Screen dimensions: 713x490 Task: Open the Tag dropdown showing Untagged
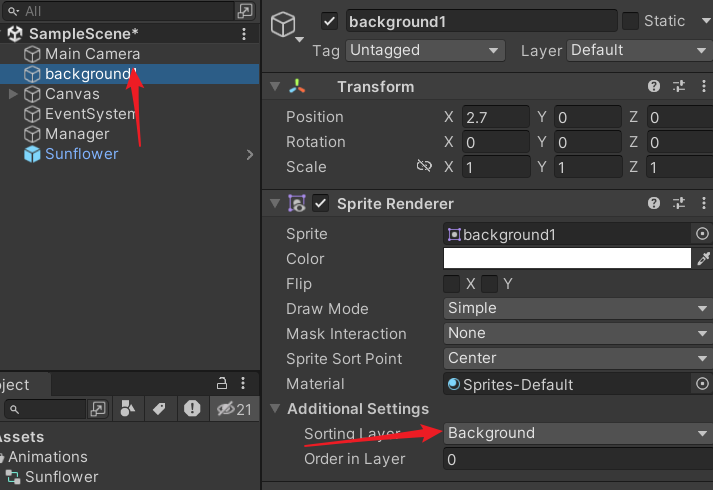click(425, 50)
